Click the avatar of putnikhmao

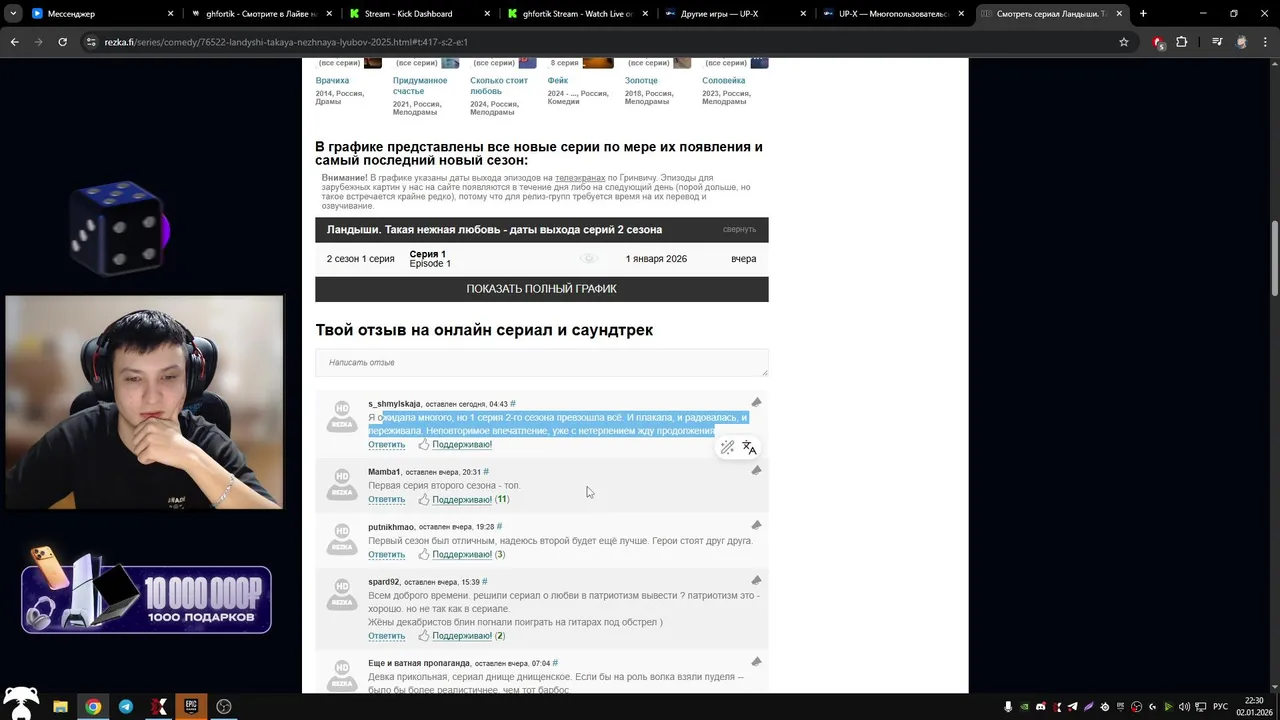pyautogui.click(x=342, y=540)
